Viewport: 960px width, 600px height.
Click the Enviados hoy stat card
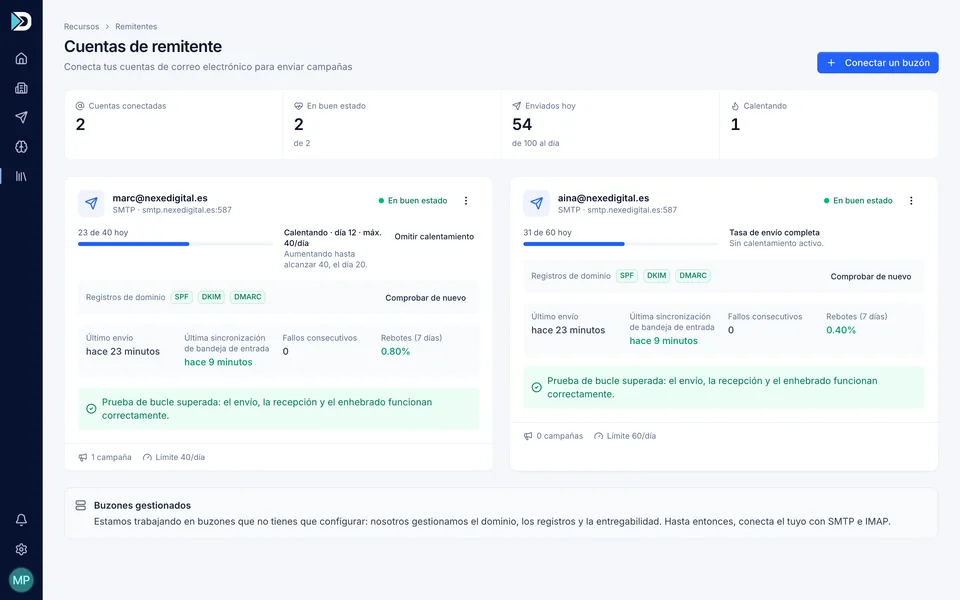pyautogui.click(x=610, y=125)
